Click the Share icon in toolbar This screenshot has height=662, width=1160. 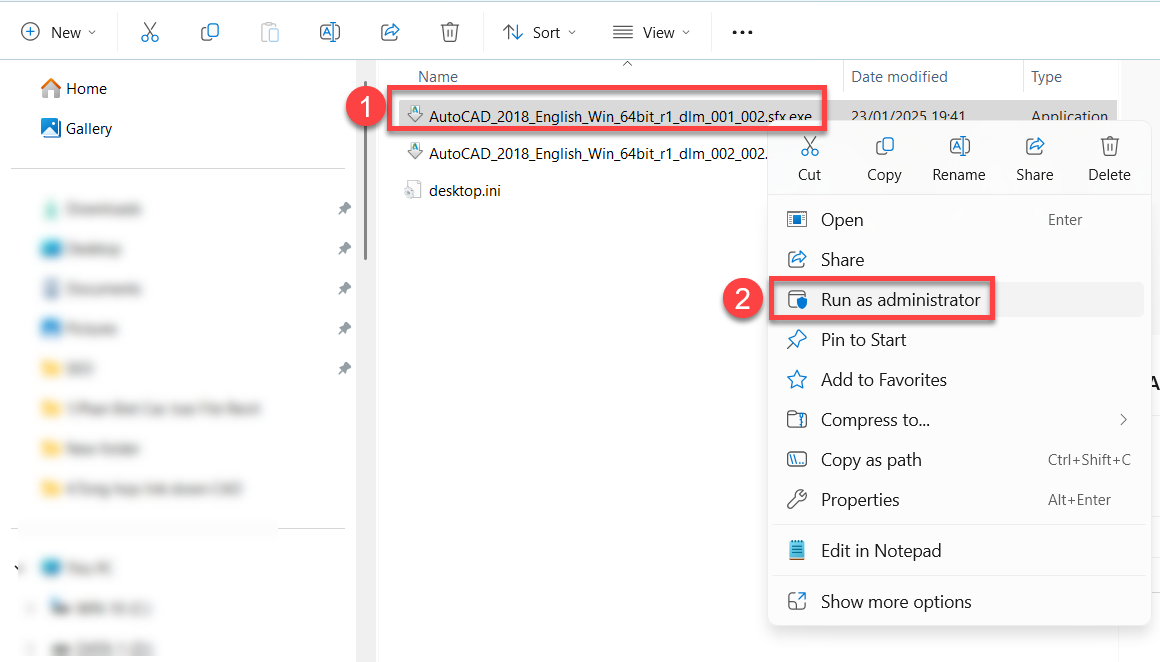pos(390,33)
